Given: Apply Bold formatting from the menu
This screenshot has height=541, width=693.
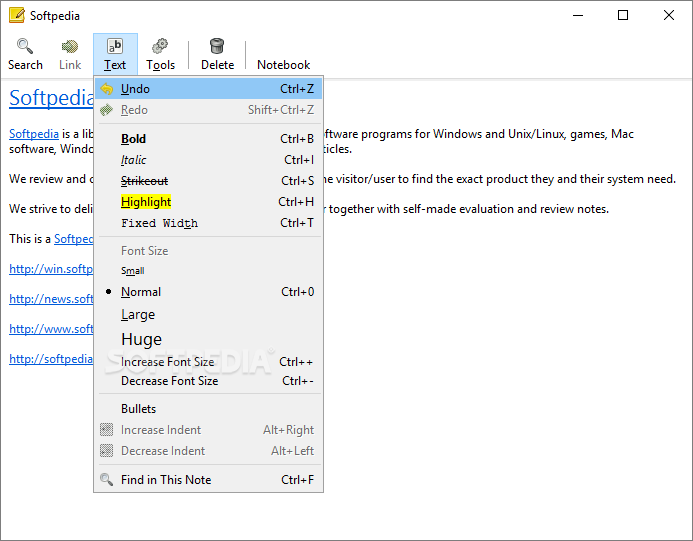Looking at the screenshot, I should 208,139.
